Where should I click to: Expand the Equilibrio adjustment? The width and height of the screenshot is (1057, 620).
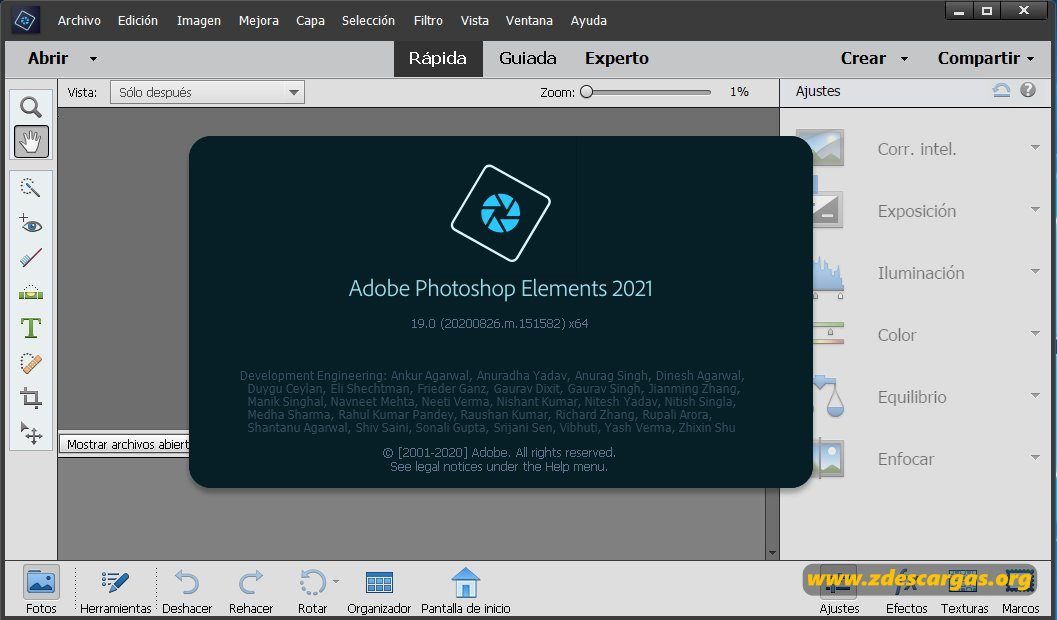pyautogui.click(x=1035, y=396)
